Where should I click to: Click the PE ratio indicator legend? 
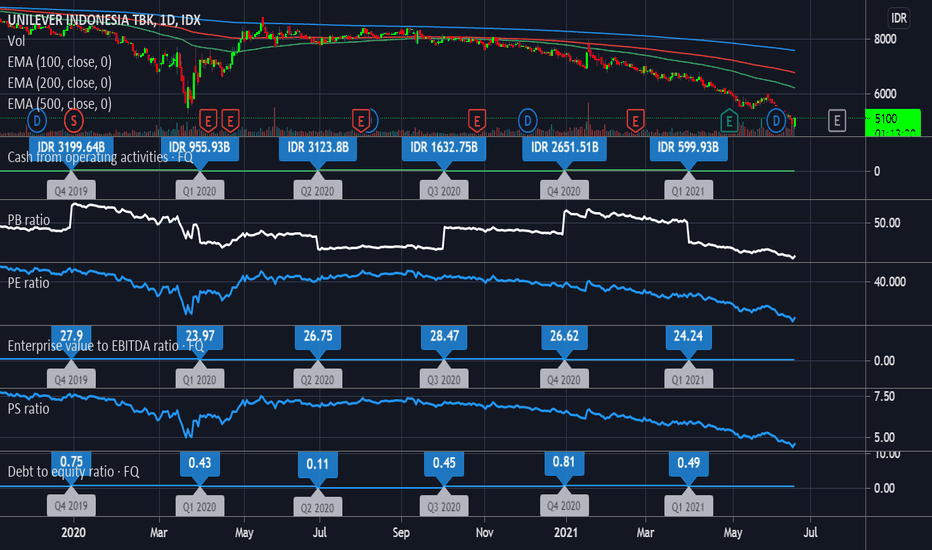coord(29,282)
